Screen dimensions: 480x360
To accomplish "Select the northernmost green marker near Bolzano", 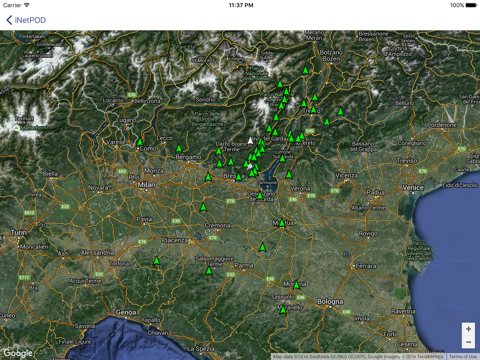I will [305, 70].
